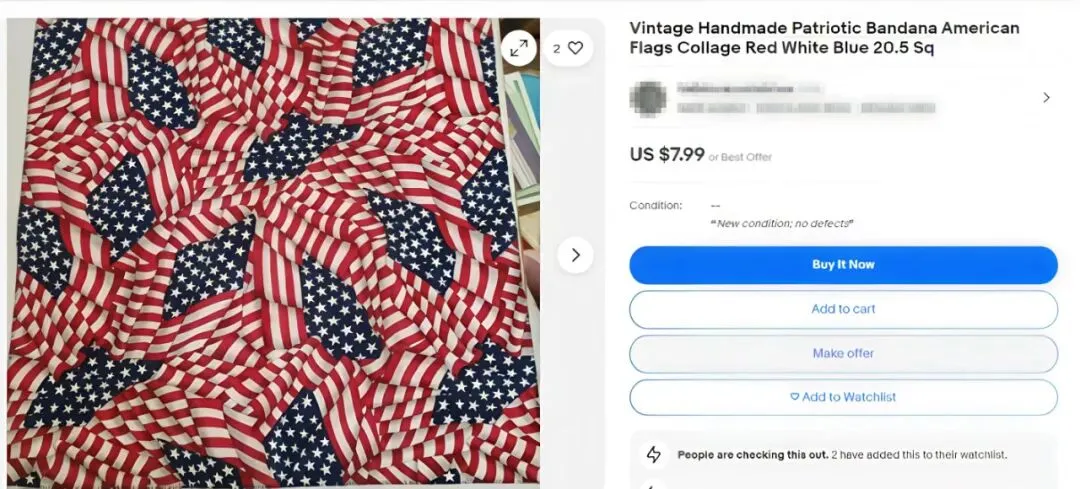Open seller details chevron arrow

[1046, 98]
